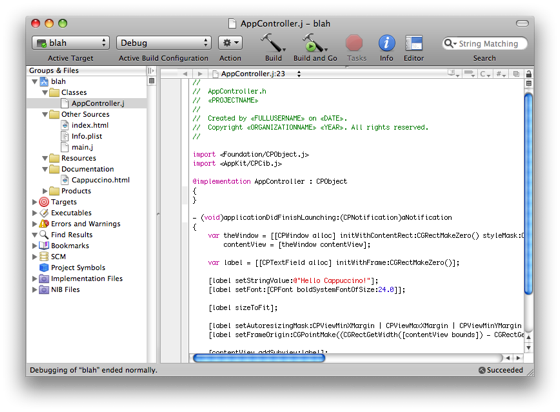Toggle the editor lock icon

[x=529, y=74]
